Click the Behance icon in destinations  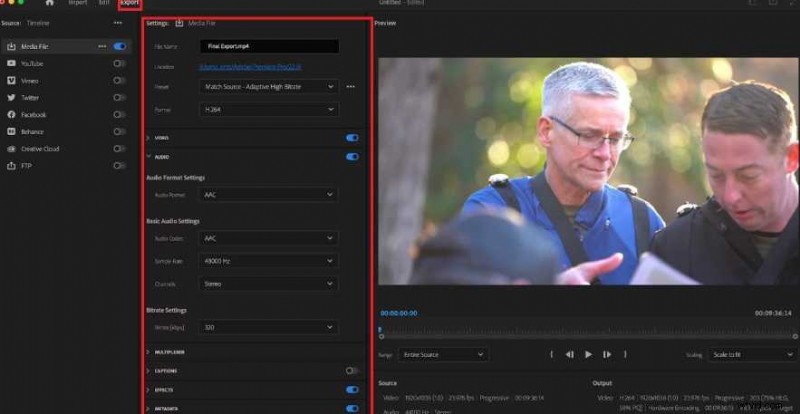click(x=11, y=132)
